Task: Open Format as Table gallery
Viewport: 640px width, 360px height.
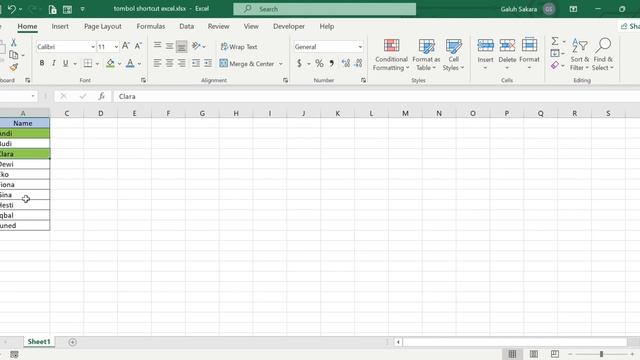Action: [426, 55]
